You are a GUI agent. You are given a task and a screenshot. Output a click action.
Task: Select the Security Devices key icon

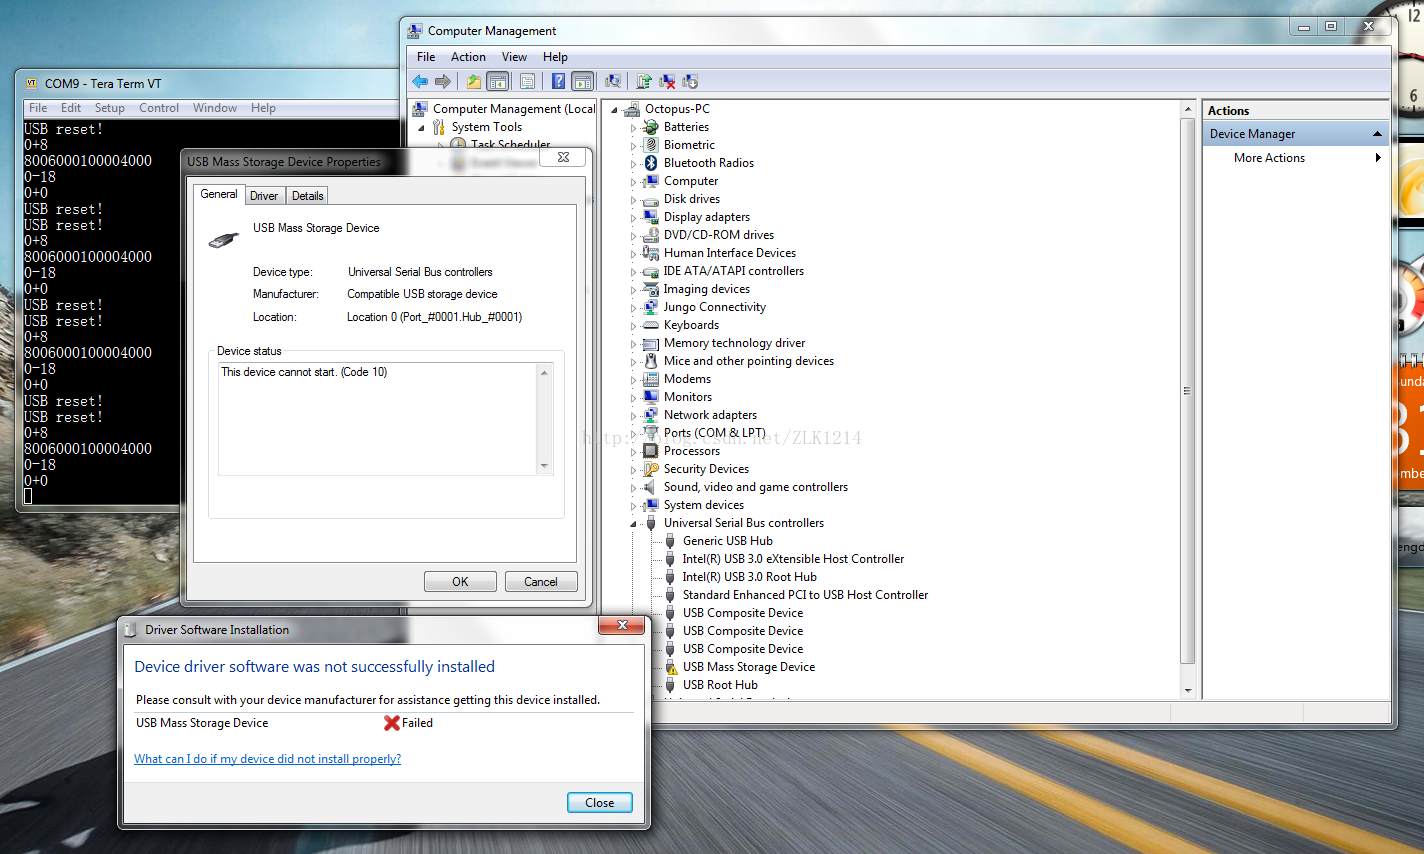point(651,469)
